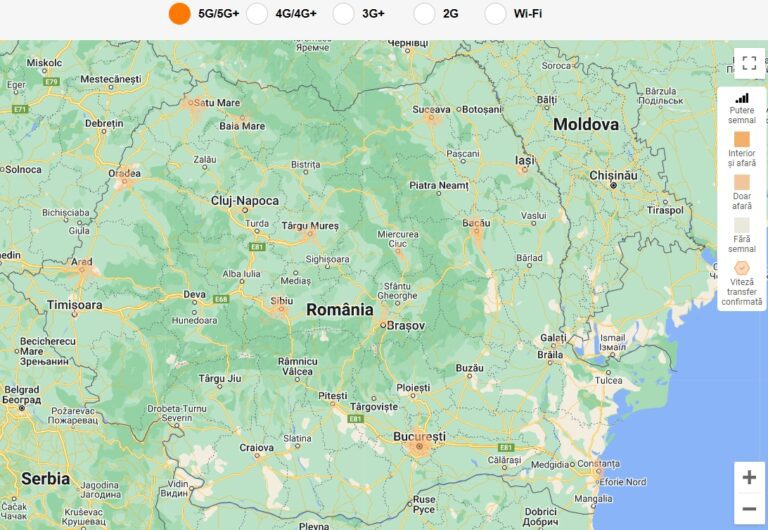Click the 'Bălți' city label
Viewport: 768px width, 530px height.
[547, 99]
